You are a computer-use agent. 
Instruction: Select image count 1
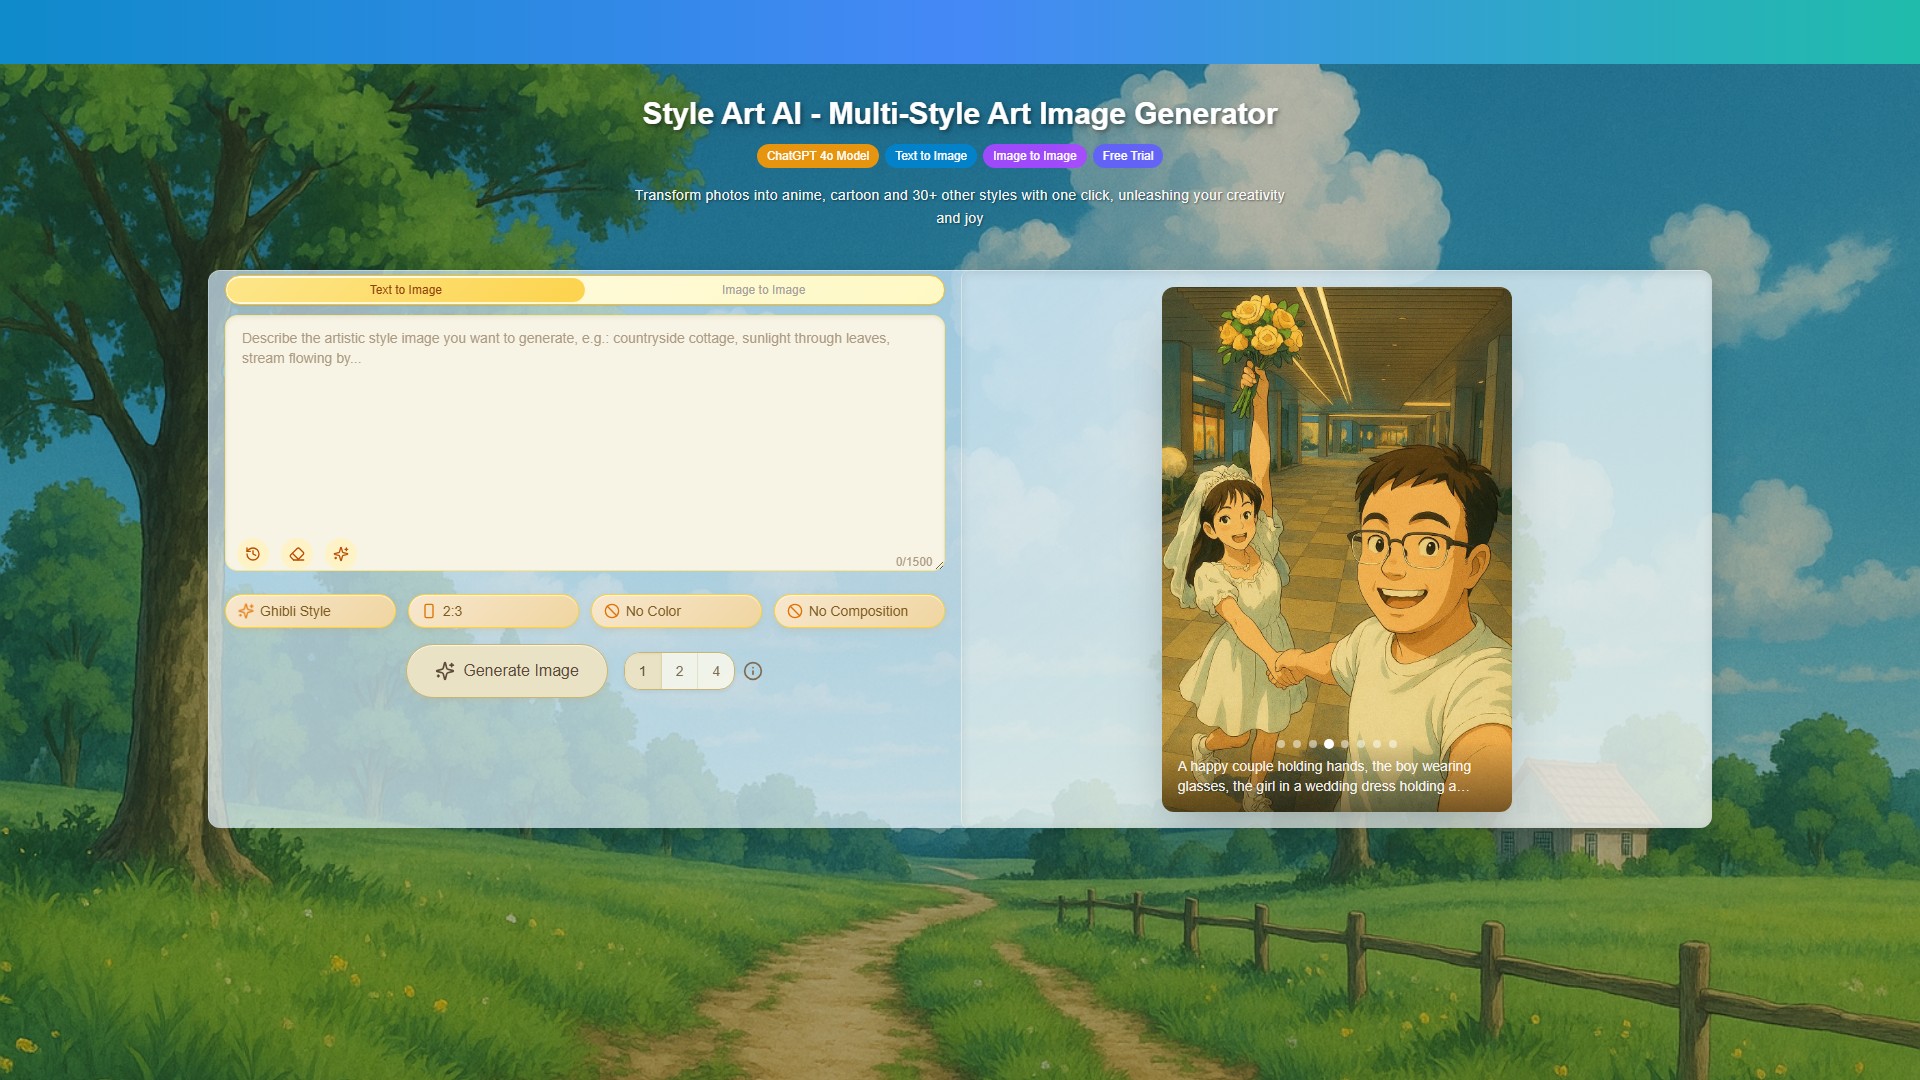pos(643,671)
